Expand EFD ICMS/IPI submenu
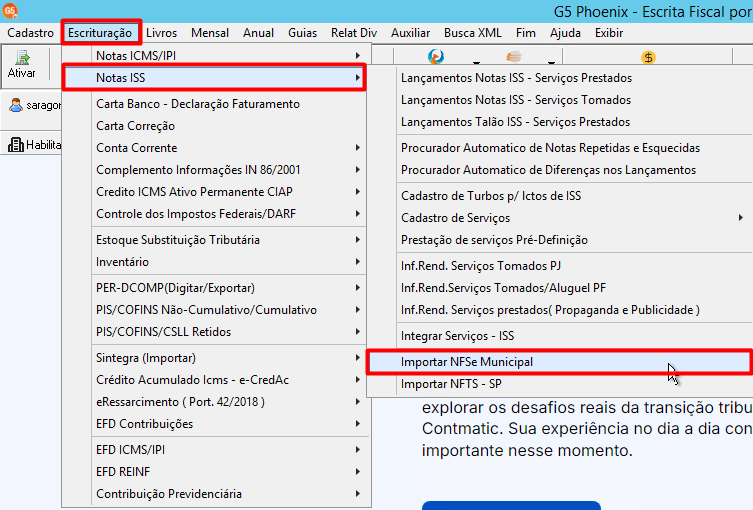The width and height of the screenshot is (753, 510). coord(214,450)
